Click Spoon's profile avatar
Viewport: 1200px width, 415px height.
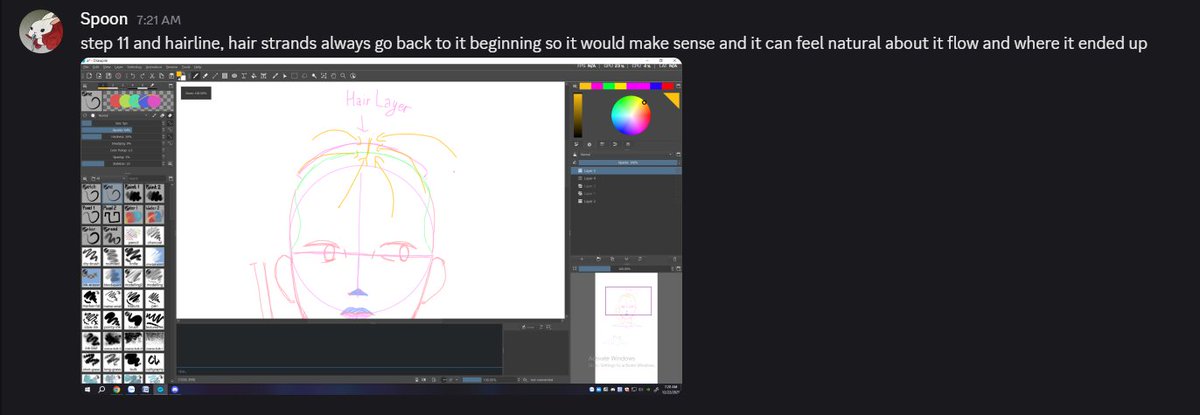(x=39, y=31)
